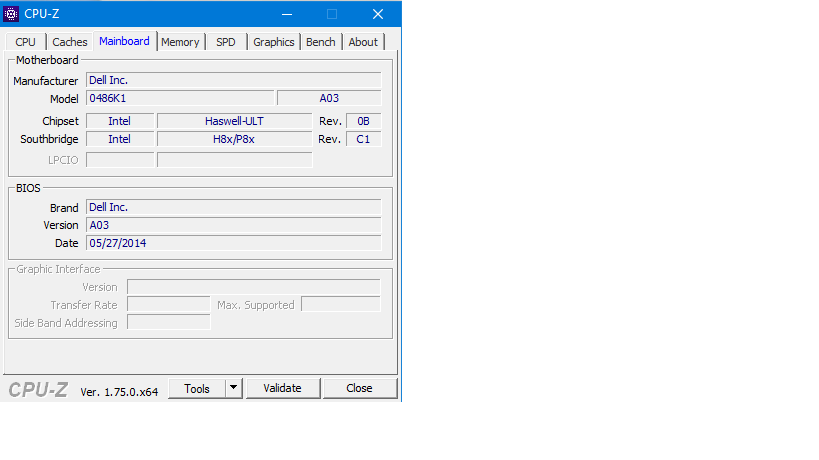The width and height of the screenshot is (819, 460).
Task: Click the Chipset Haswell-ULT field
Action: (x=234, y=121)
